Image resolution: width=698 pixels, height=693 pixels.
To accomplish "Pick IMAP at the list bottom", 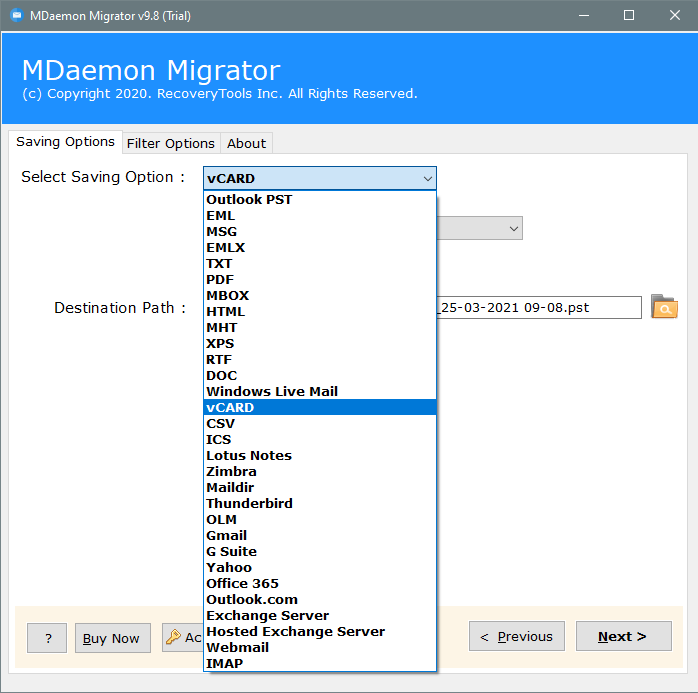I will [320, 664].
